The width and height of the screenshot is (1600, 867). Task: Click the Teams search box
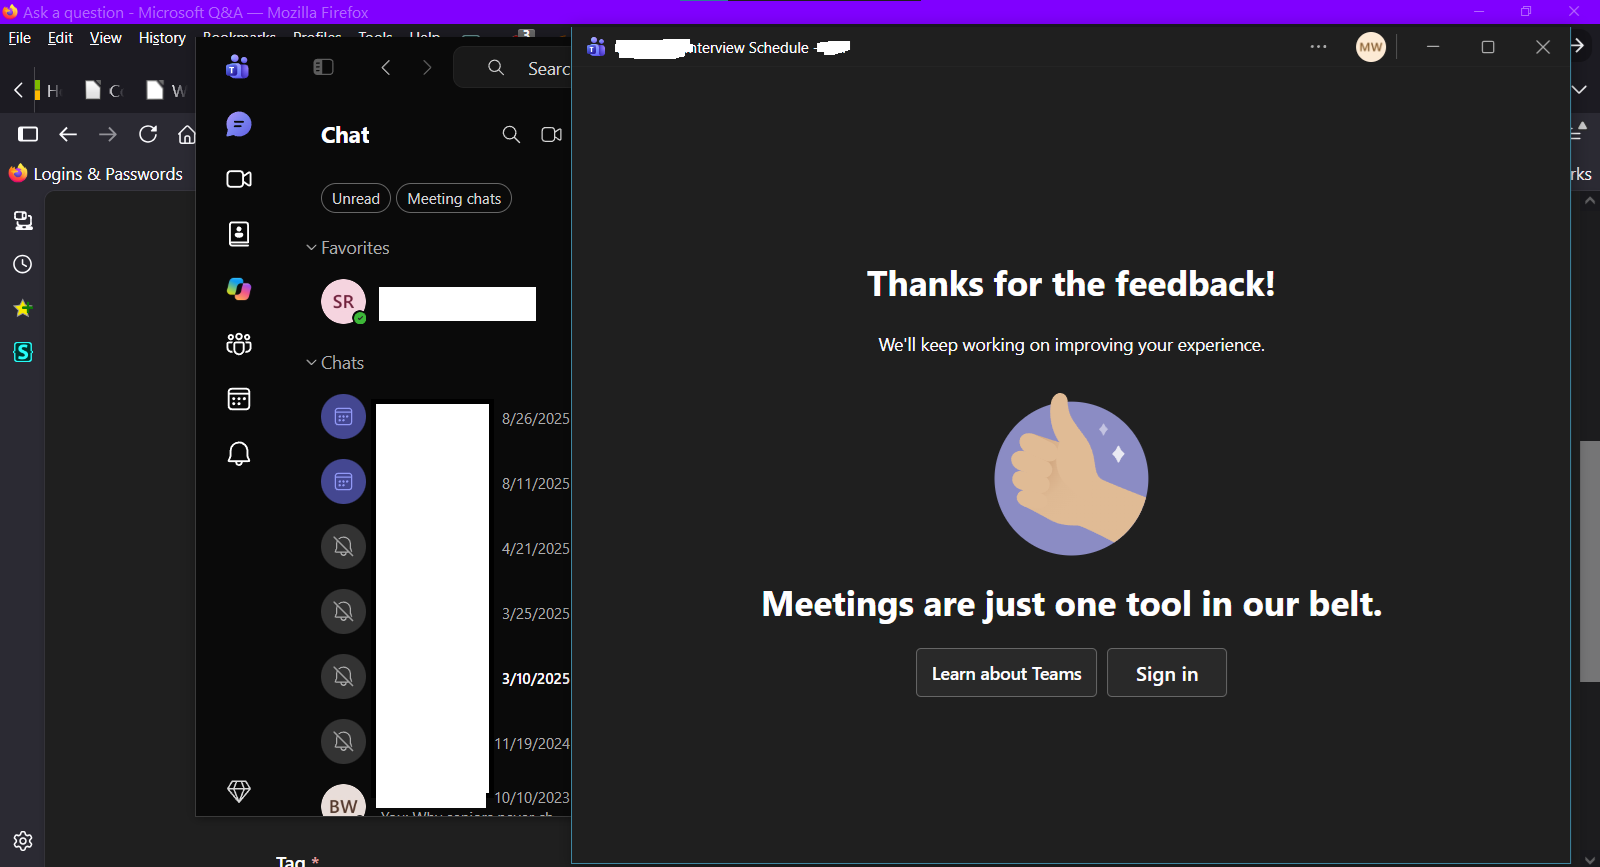click(513, 68)
